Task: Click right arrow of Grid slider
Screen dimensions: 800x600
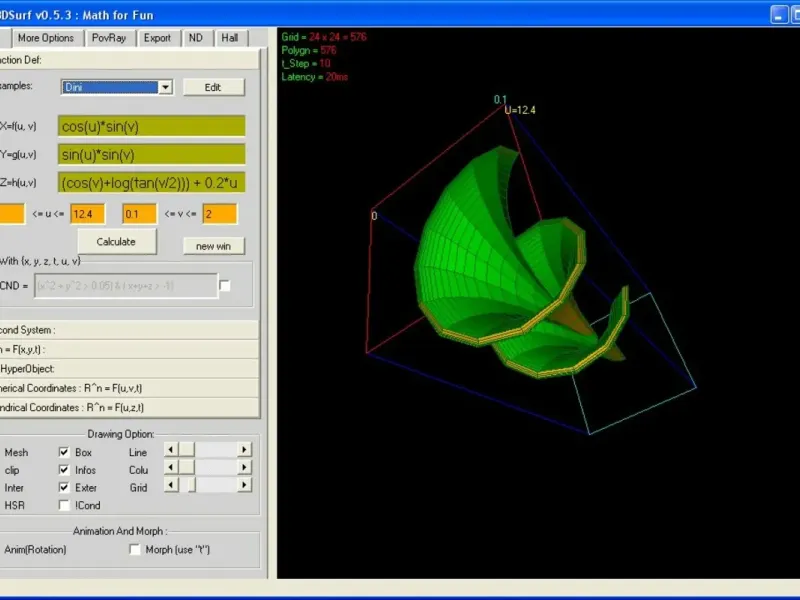Action: pos(244,486)
